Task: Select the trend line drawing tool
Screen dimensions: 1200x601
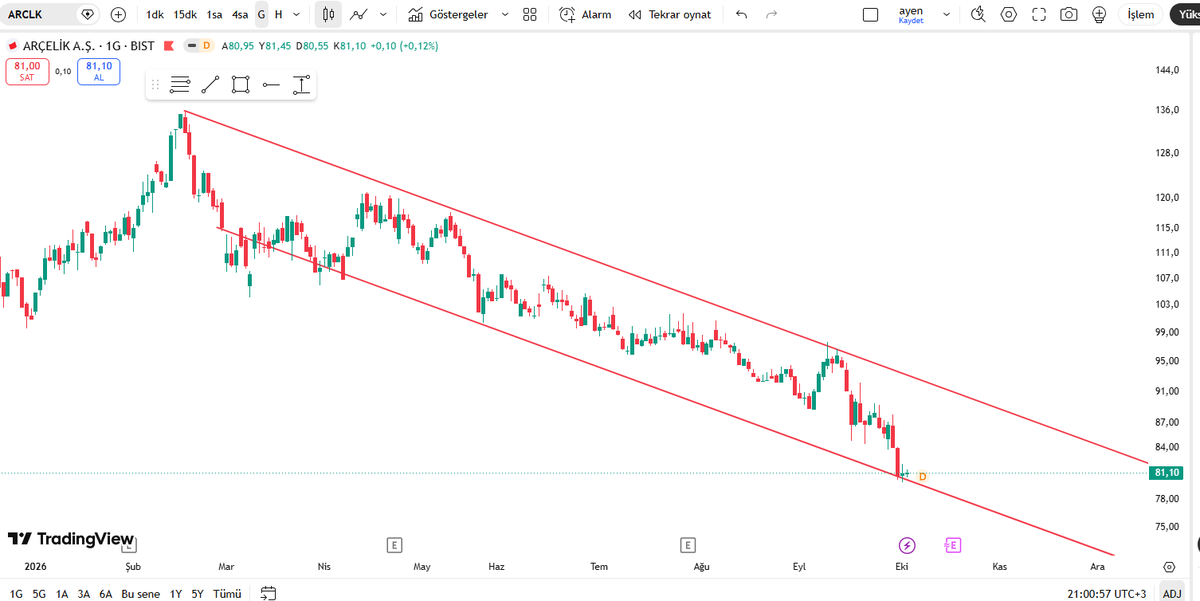Action: [x=210, y=85]
